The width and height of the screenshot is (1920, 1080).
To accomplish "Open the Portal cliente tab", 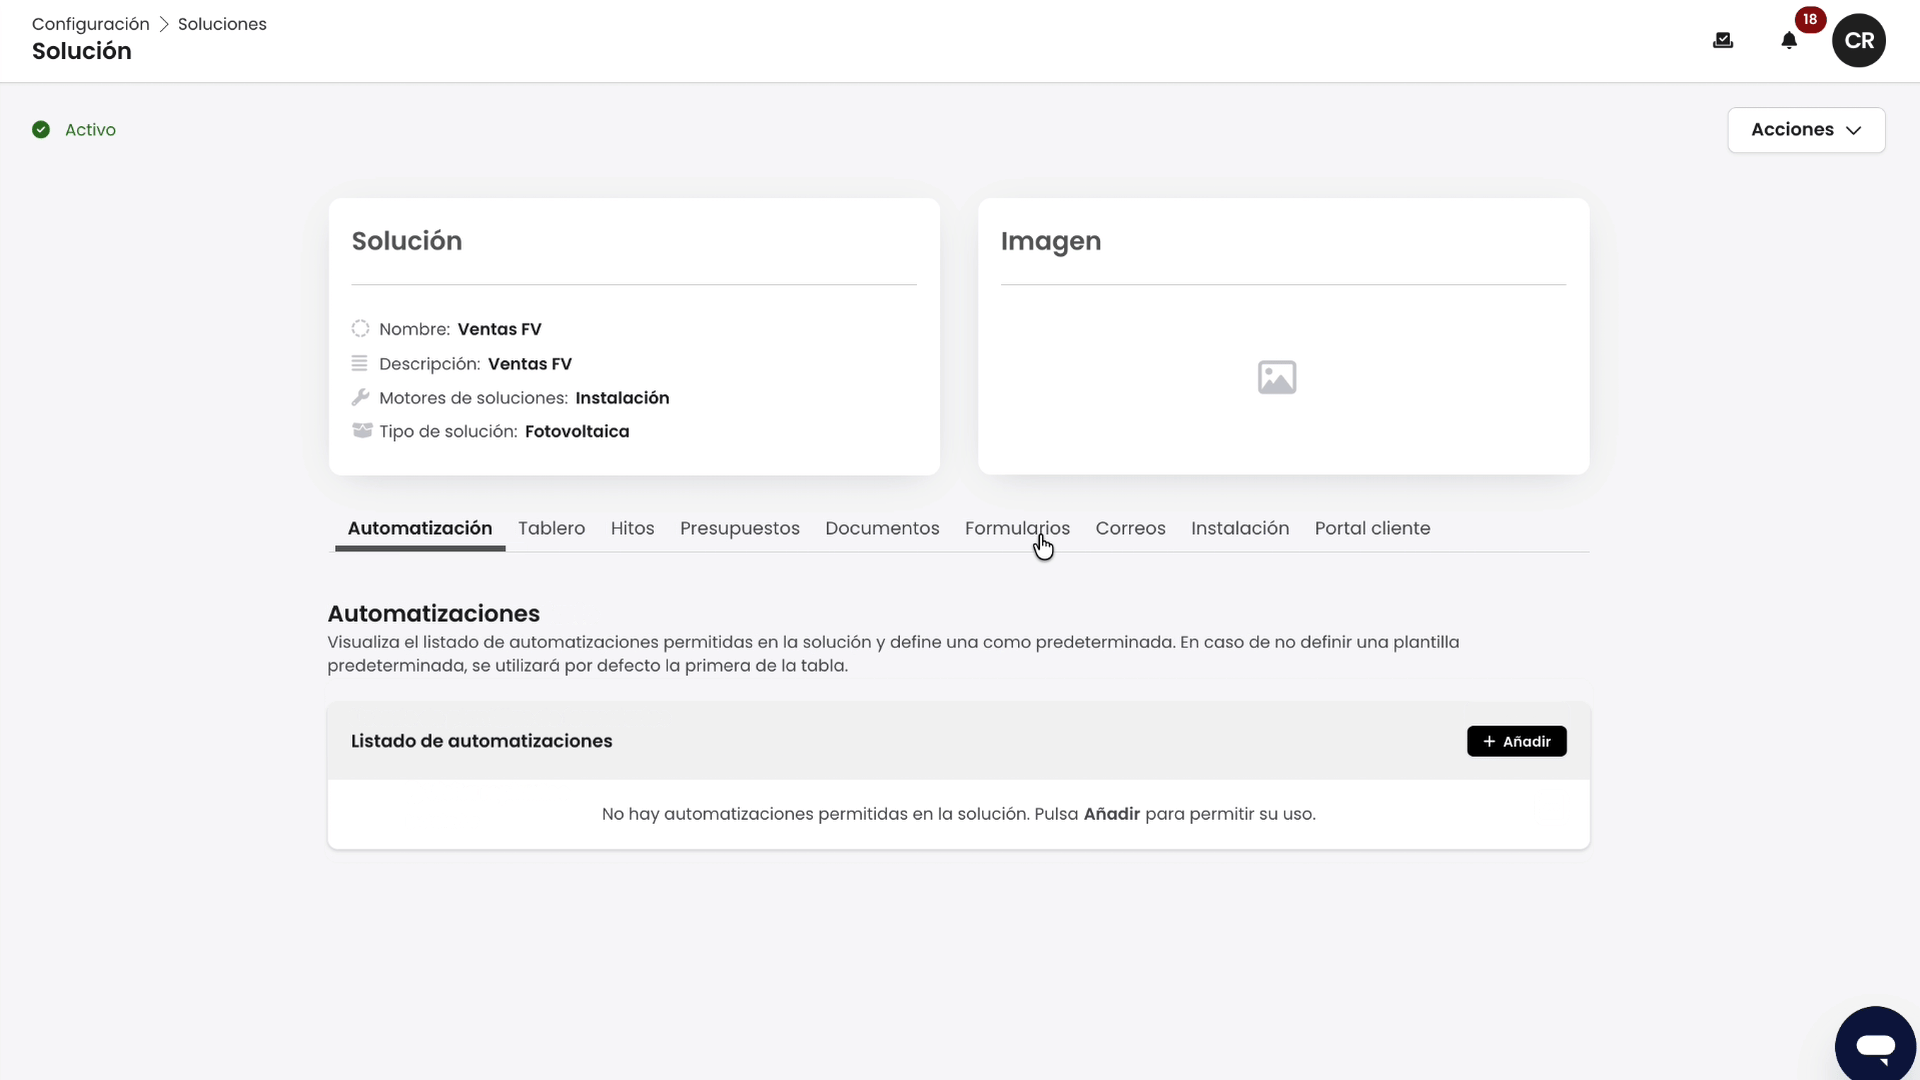I will (x=1372, y=528).
